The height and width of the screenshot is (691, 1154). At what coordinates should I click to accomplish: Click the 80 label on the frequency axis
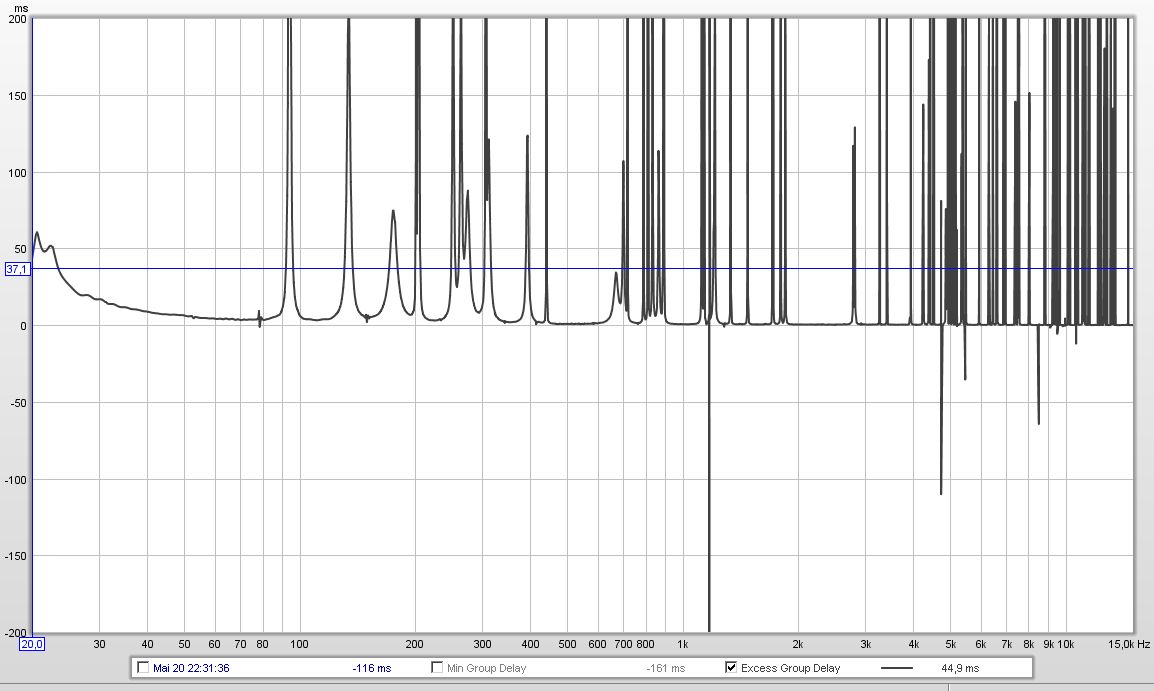click(x=262, y=644)
